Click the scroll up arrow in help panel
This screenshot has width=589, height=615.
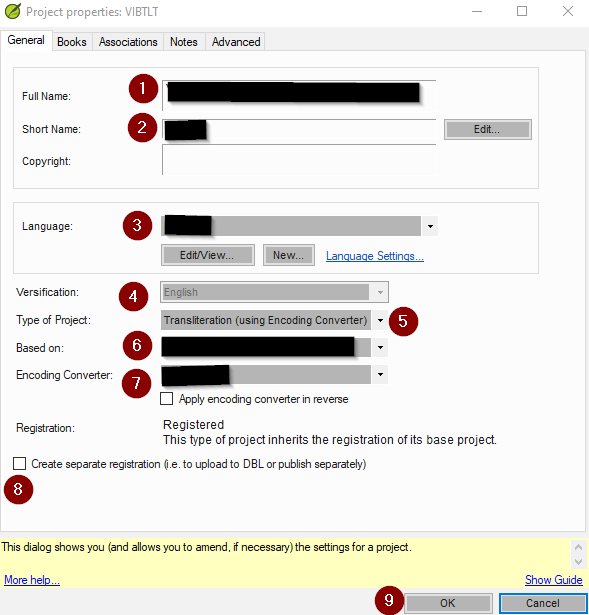click(x=578, y=546)
